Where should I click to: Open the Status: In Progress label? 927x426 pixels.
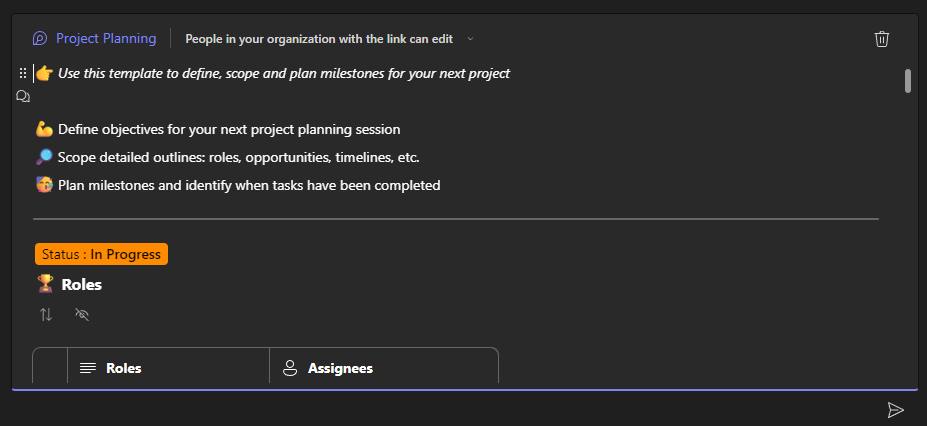click(x=102, y=254)
